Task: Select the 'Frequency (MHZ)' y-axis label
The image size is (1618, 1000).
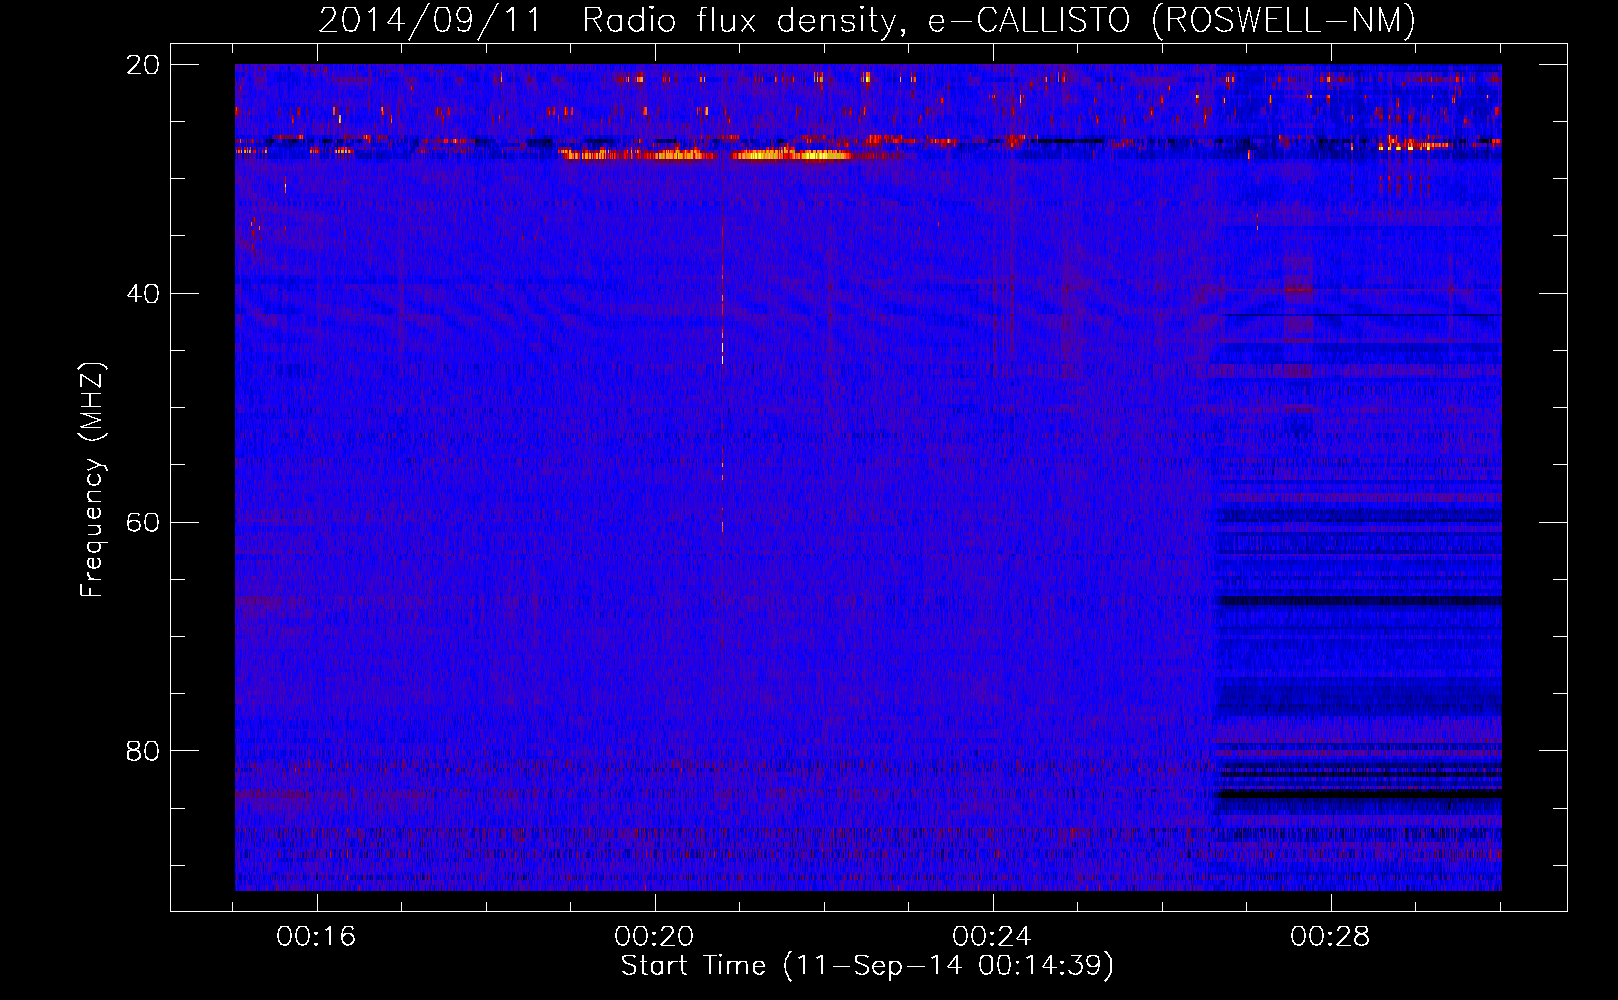Action: click(x=92, y=480)
